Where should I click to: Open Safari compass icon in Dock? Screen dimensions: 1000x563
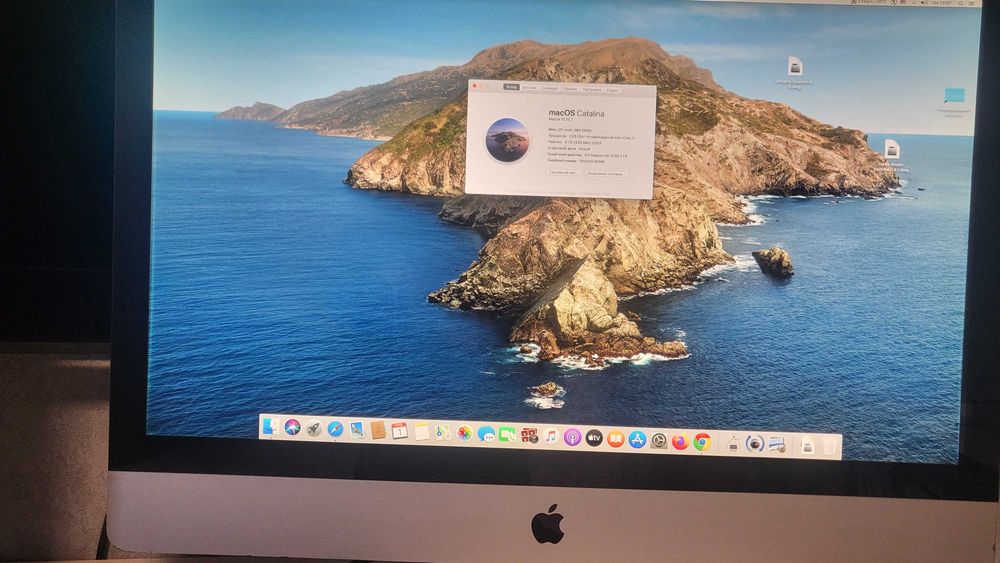tap(335, 428)
